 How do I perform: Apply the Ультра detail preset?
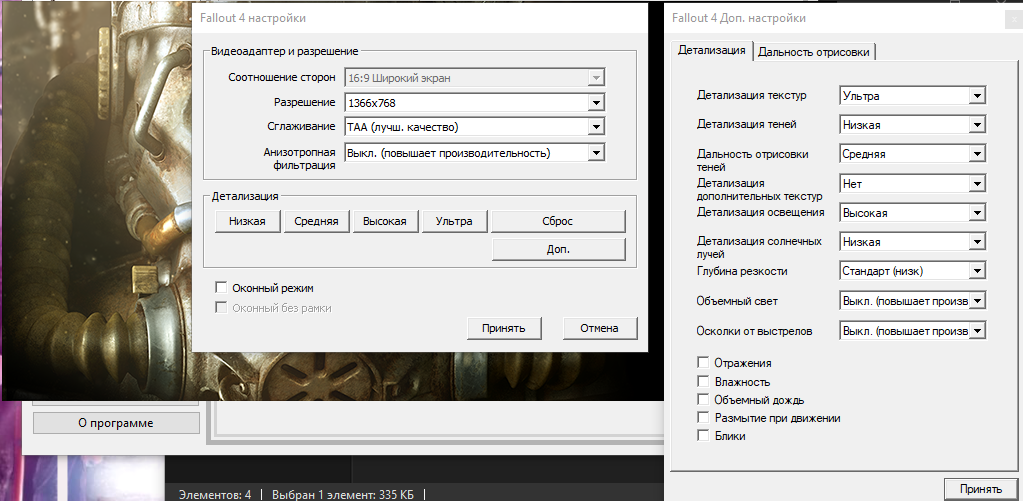click(x=454, y=221)
